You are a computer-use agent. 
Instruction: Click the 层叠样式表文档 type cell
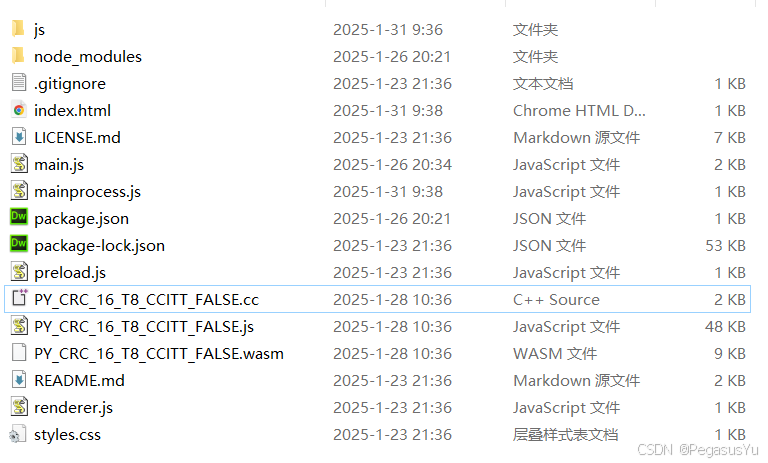tap(565, 435)
